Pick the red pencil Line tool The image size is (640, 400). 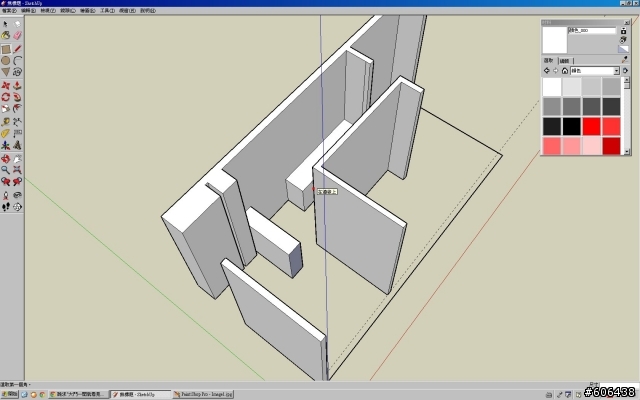pyautogui.click(x=17, y=49)
